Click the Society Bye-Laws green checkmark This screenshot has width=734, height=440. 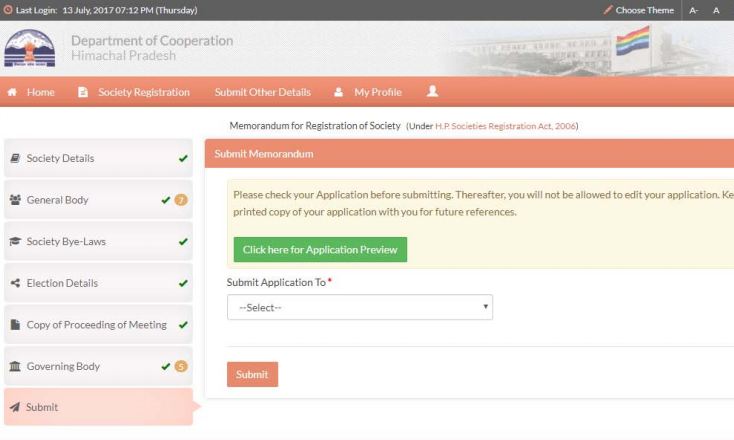(183, 242)
